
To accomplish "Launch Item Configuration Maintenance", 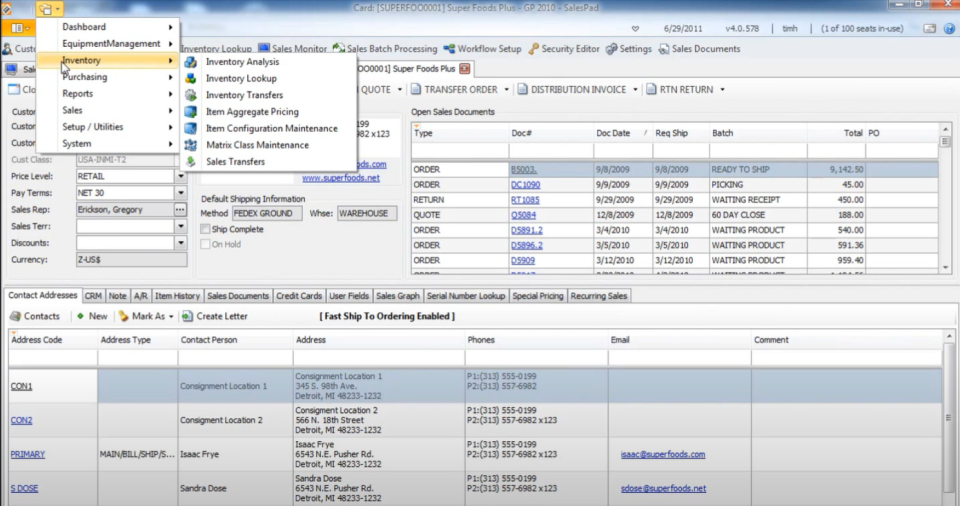I will tap(271, 128).
